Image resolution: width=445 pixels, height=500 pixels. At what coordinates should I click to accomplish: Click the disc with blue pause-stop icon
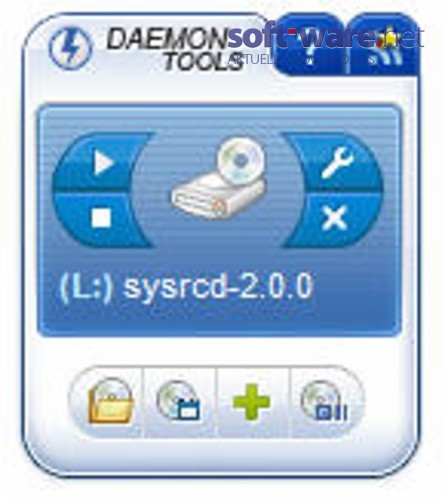coord(325,401)
